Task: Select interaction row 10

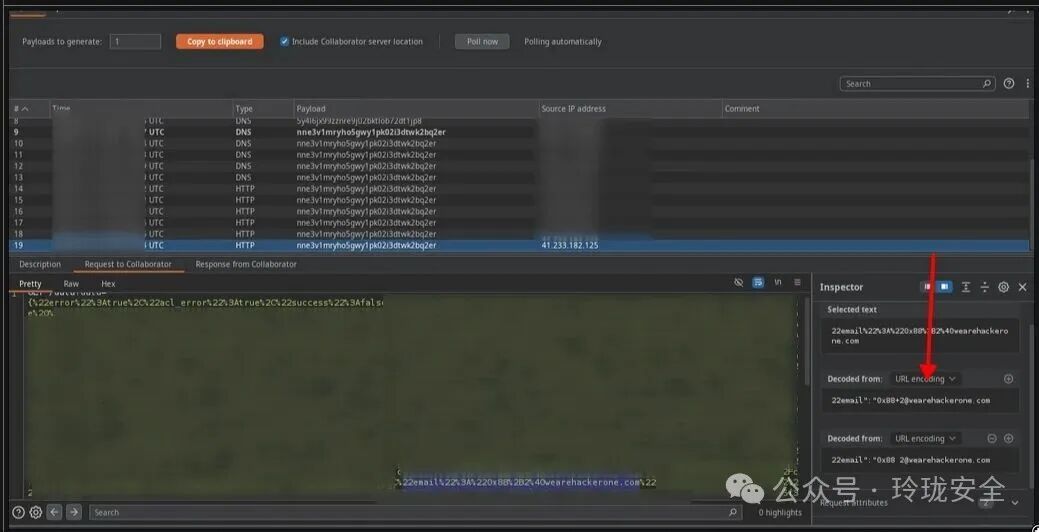Action: 520,143
